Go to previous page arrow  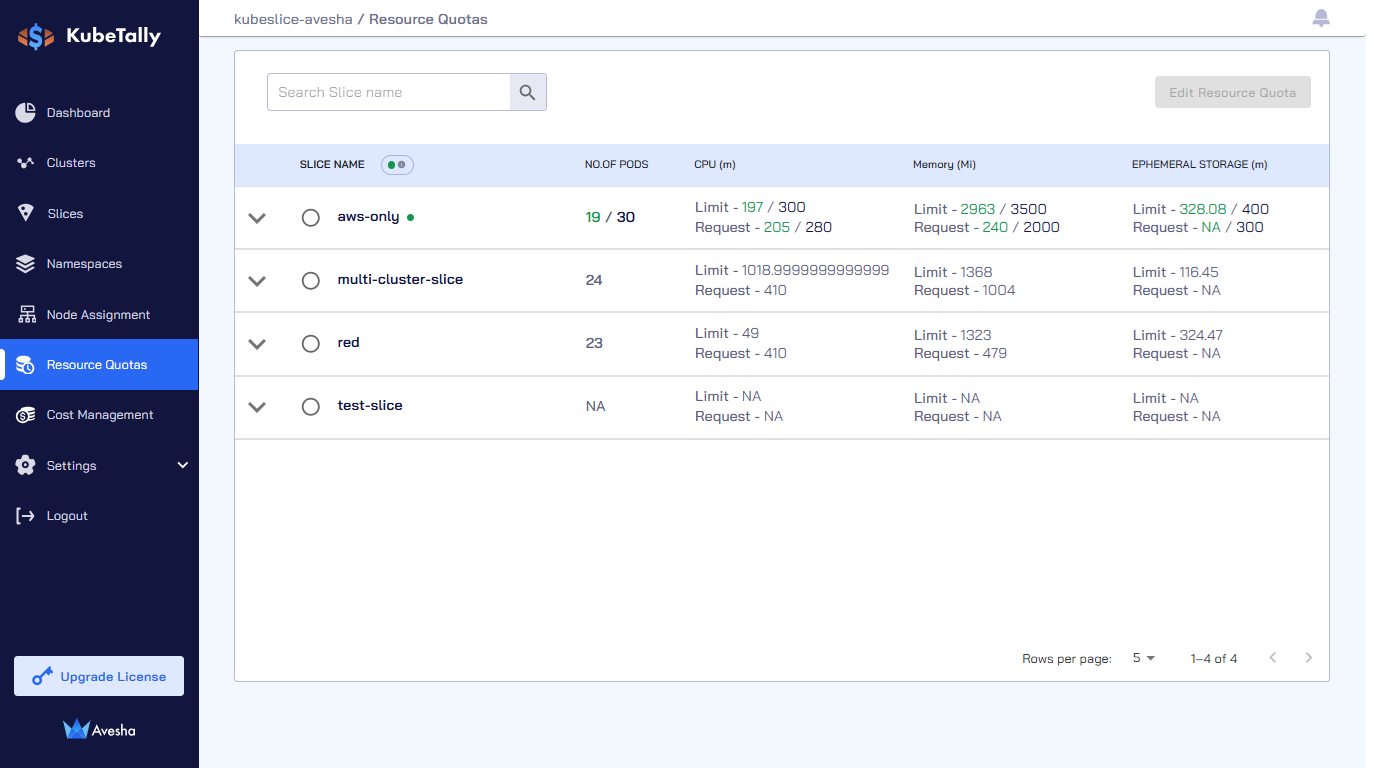tap(1273, 657)
